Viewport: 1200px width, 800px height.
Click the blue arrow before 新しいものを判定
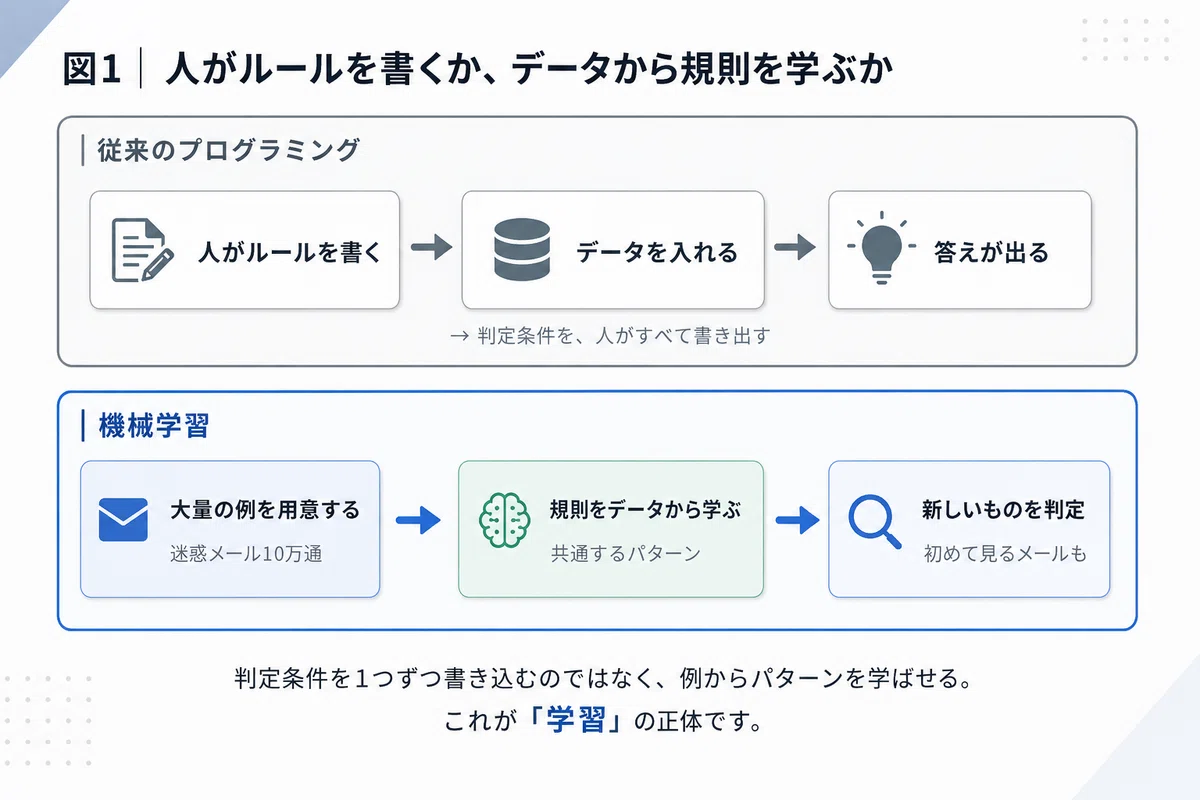[798, 519]
